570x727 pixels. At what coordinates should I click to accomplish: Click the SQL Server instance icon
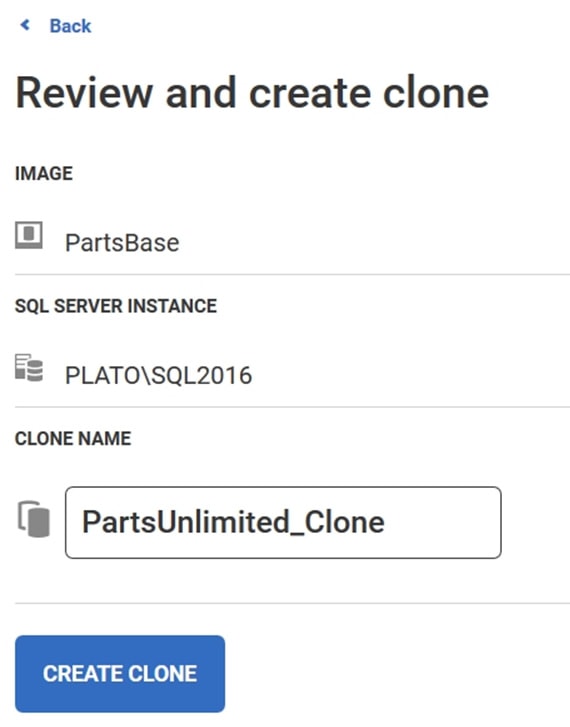pos(29,367)
